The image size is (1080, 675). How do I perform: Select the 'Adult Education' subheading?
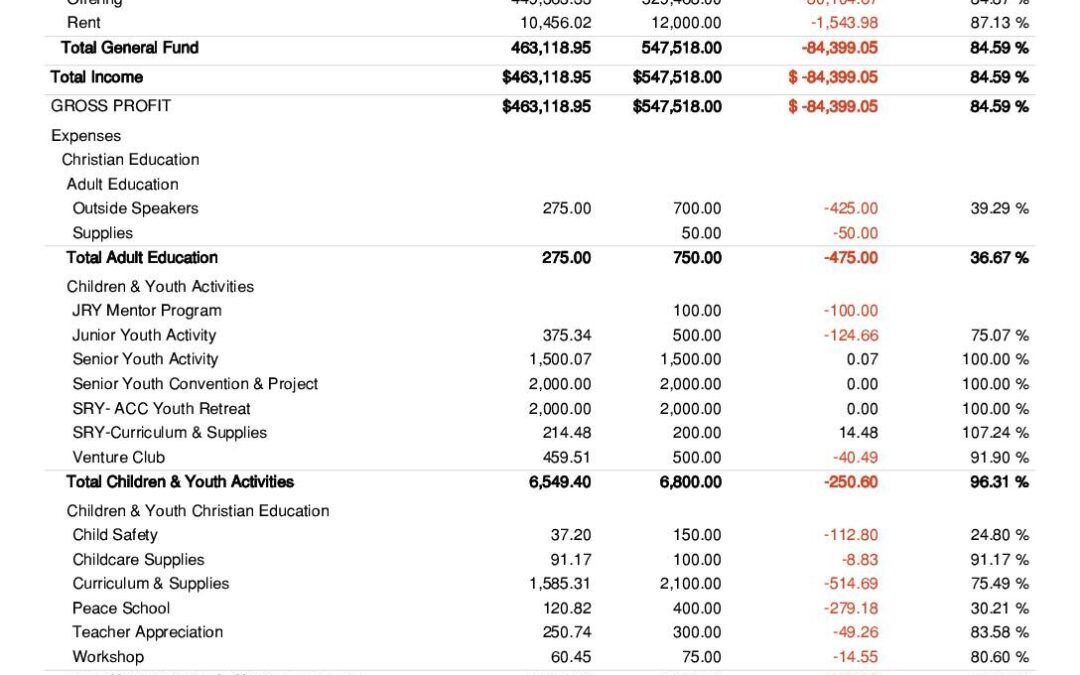tap(123, 185)
